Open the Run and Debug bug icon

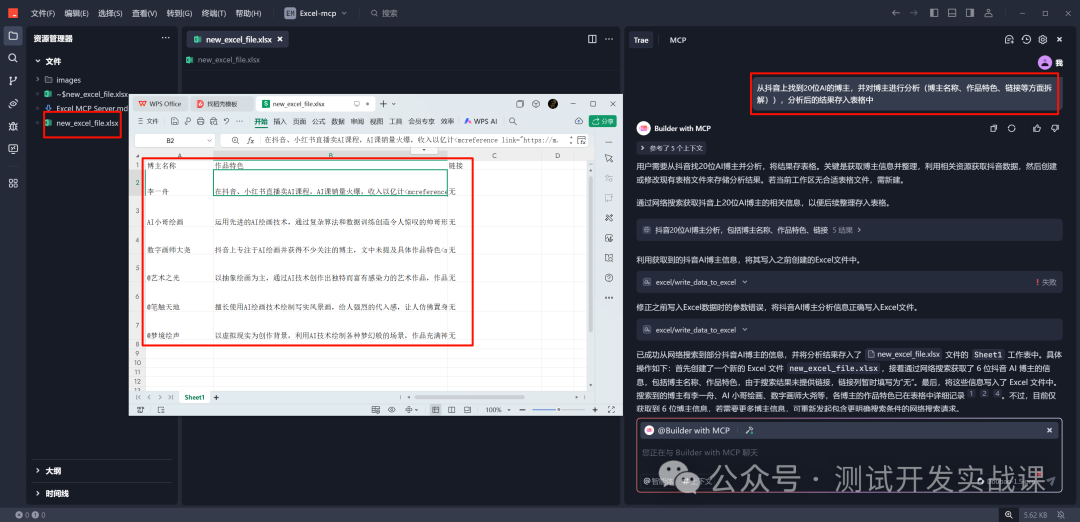12,126
